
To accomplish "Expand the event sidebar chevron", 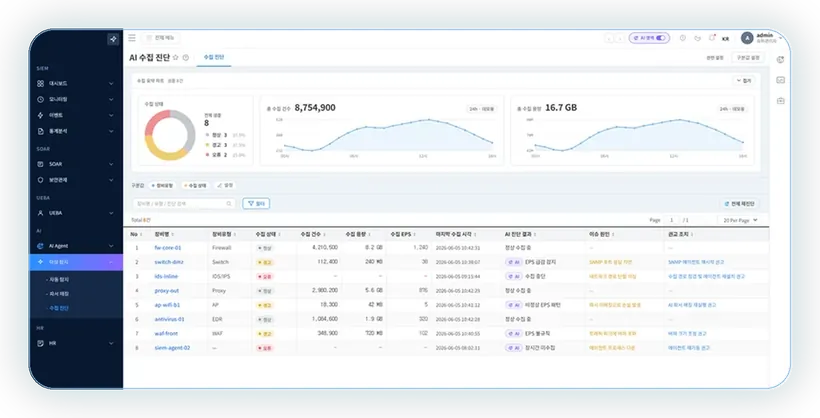I will point(111,115).
